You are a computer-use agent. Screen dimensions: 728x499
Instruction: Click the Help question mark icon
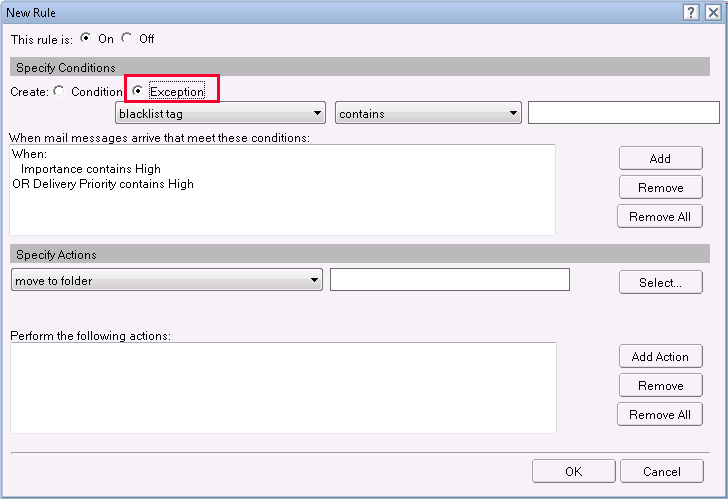(x=691, y=12)
